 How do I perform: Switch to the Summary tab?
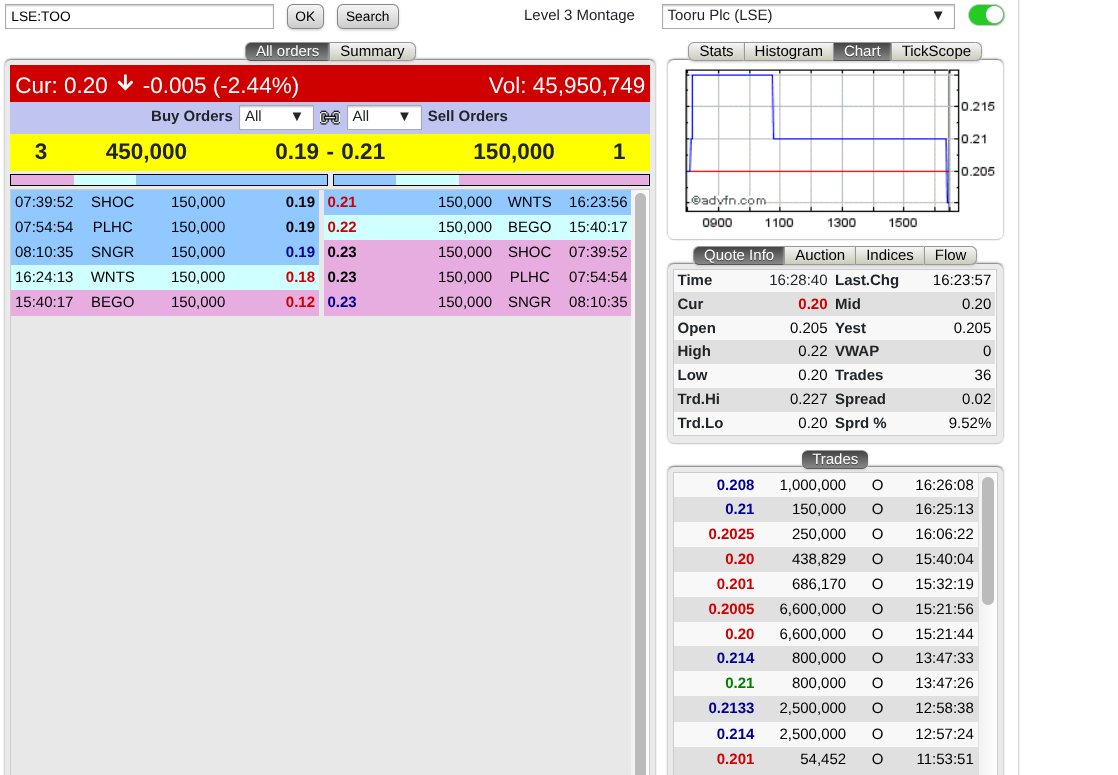[372, 51]
